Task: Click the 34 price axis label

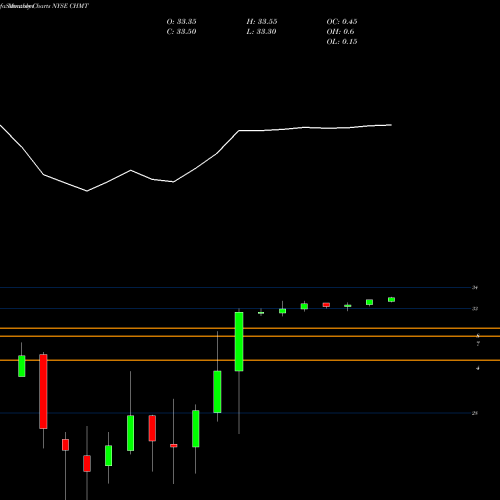Action: (x=475, y=287)
